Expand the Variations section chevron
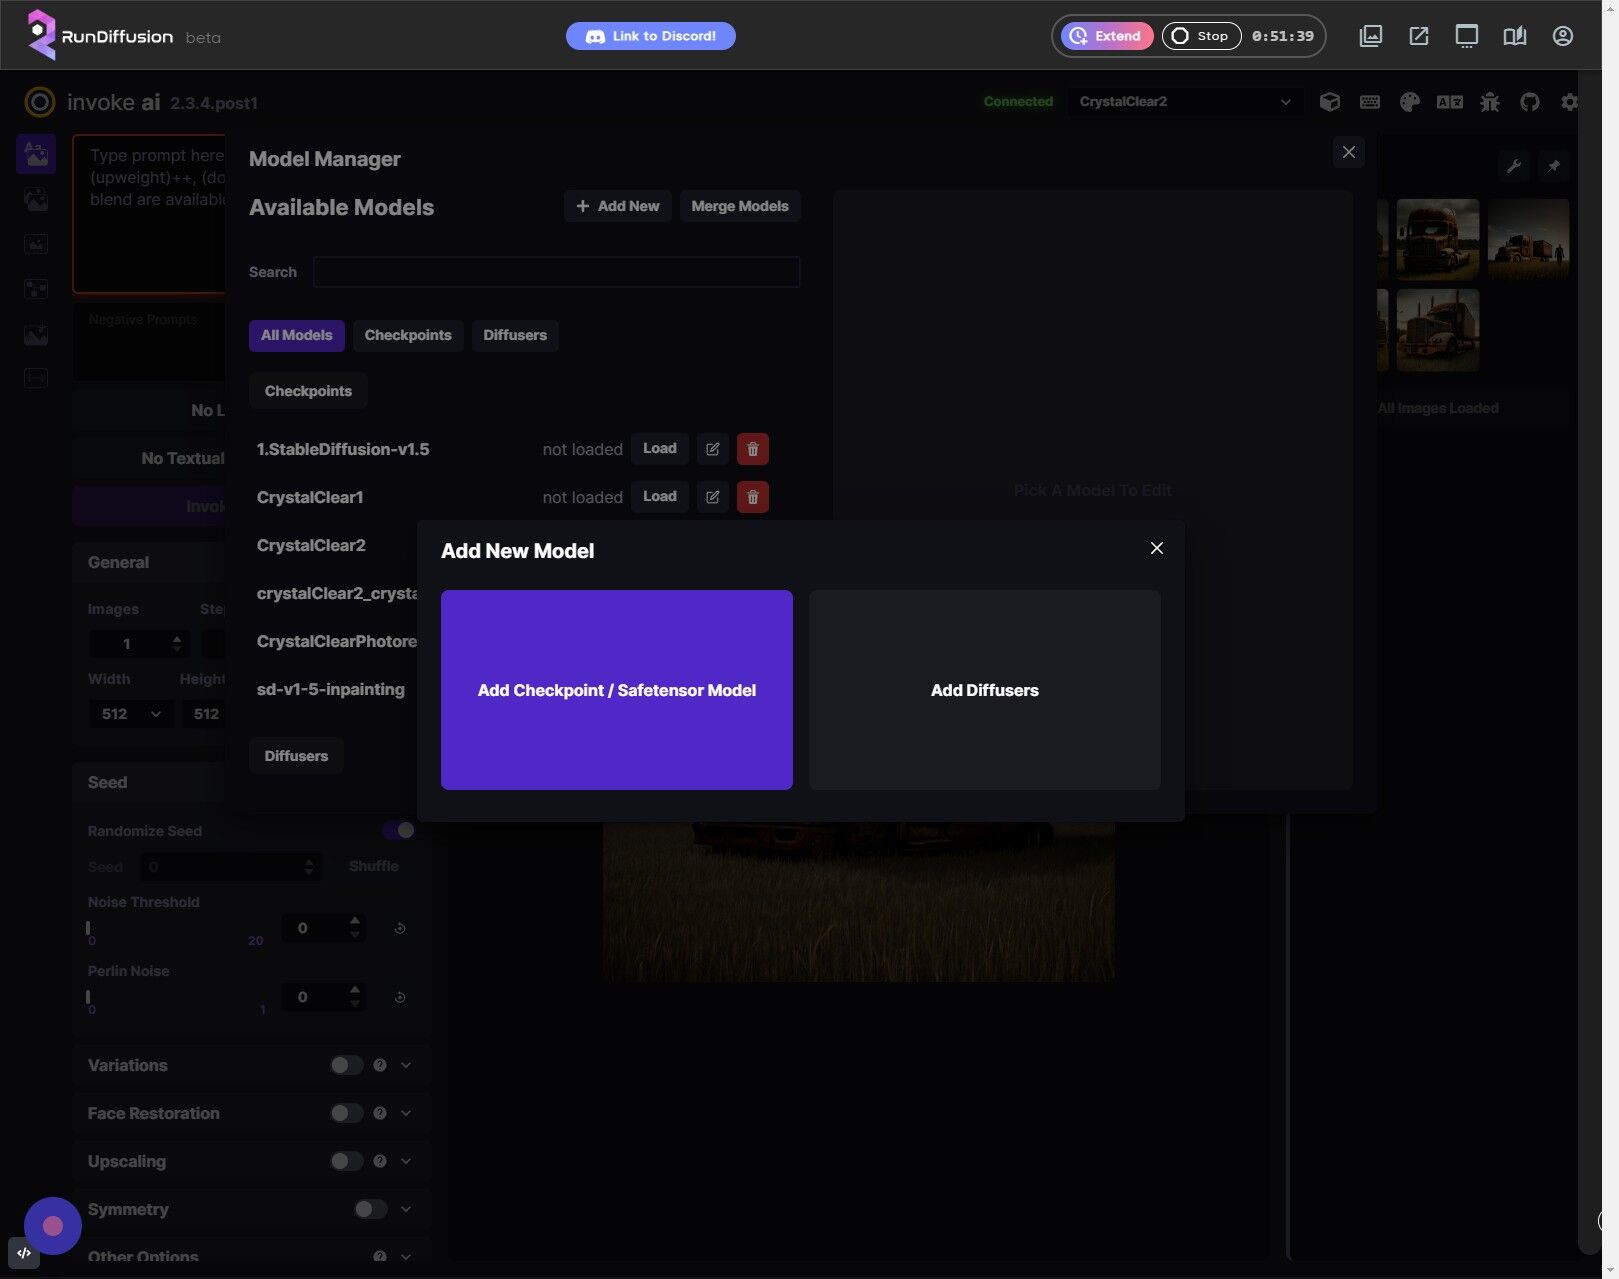The height and width of the screenshot is (1279, 1619). [406, 1065]
